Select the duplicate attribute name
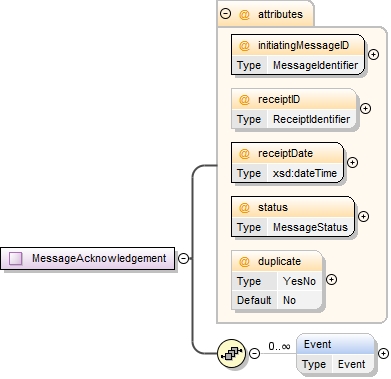 [x=279, y=261]
